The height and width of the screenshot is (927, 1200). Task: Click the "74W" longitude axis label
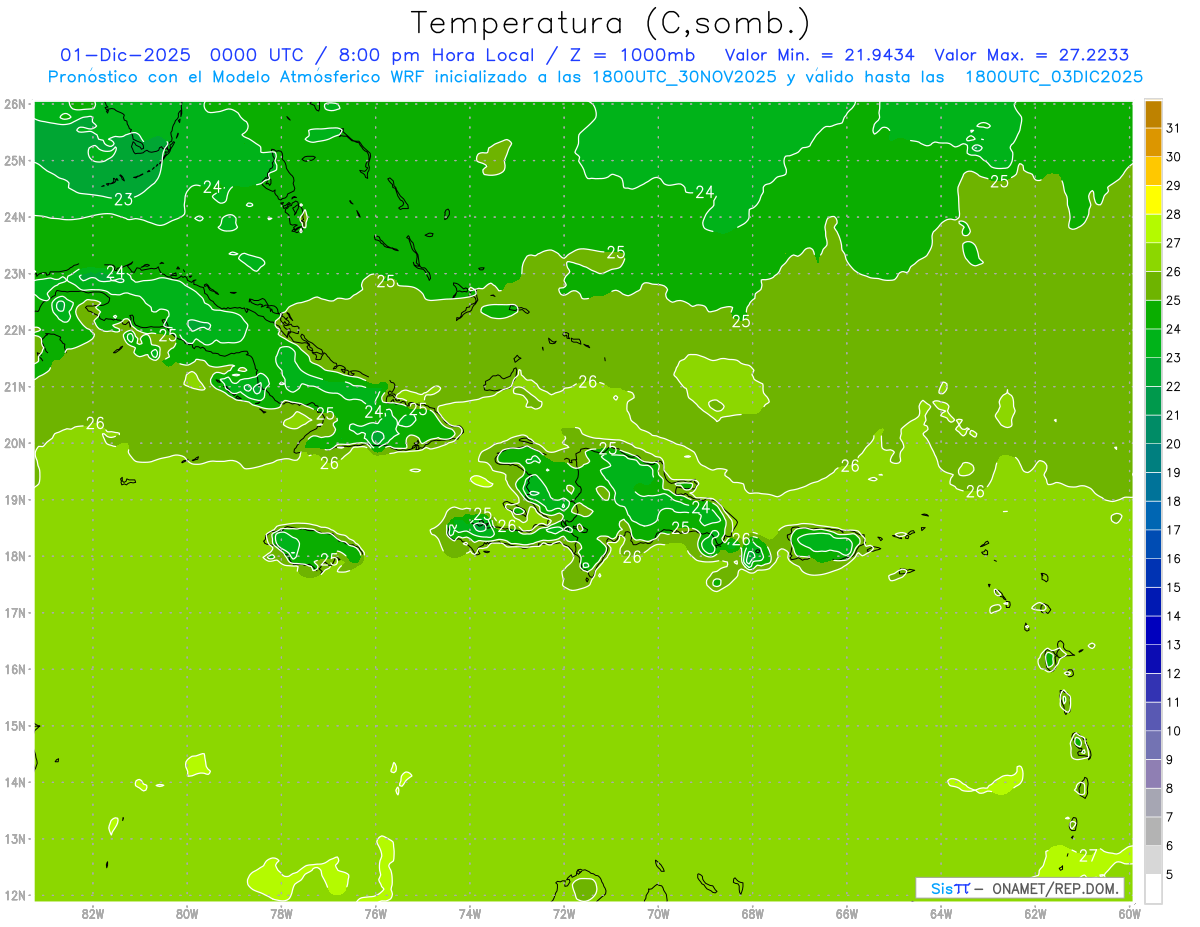469,913
